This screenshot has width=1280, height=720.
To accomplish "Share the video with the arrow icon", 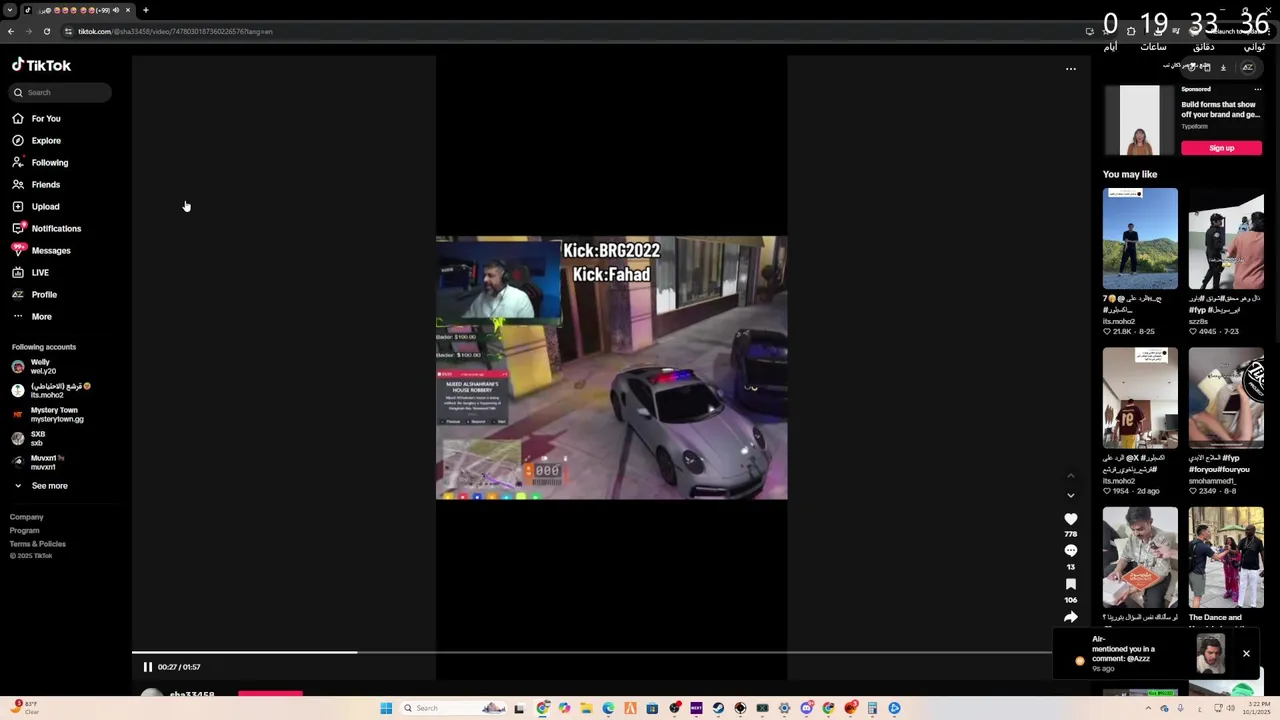I will pyautogui.click(x=1071, y=617).
